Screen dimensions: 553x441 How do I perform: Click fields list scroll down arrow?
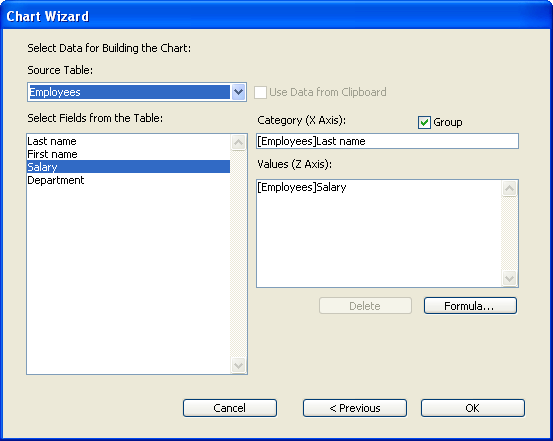238,365
